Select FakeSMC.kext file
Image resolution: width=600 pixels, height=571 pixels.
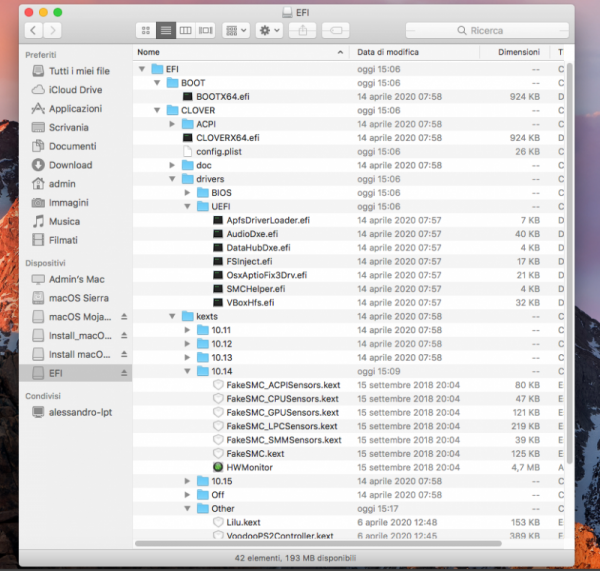coord(350,454)
